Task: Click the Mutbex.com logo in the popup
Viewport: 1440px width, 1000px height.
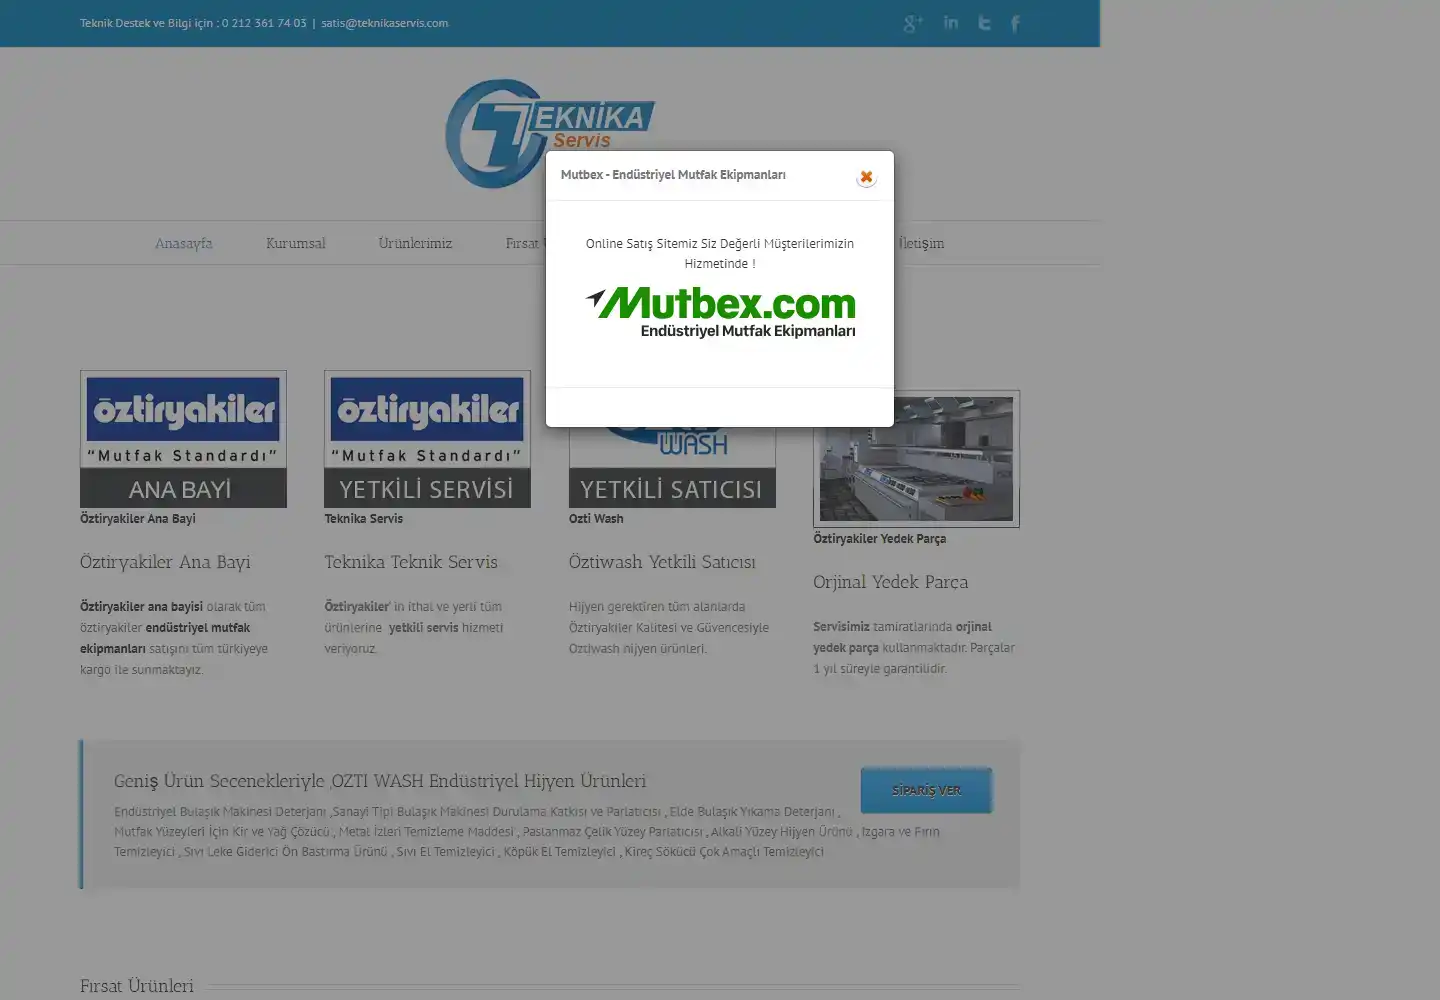Action: point(720,312)
